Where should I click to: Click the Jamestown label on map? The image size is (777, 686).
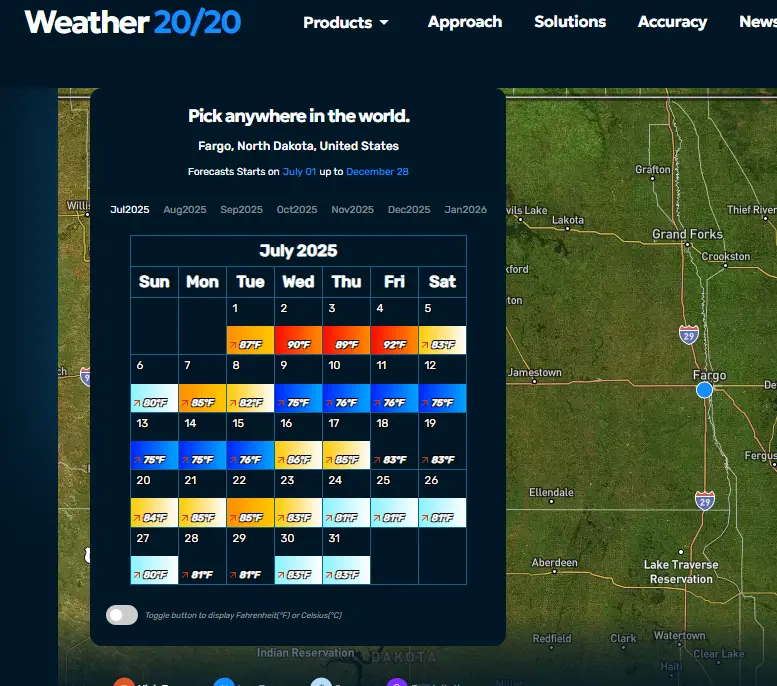coord(535,372)
